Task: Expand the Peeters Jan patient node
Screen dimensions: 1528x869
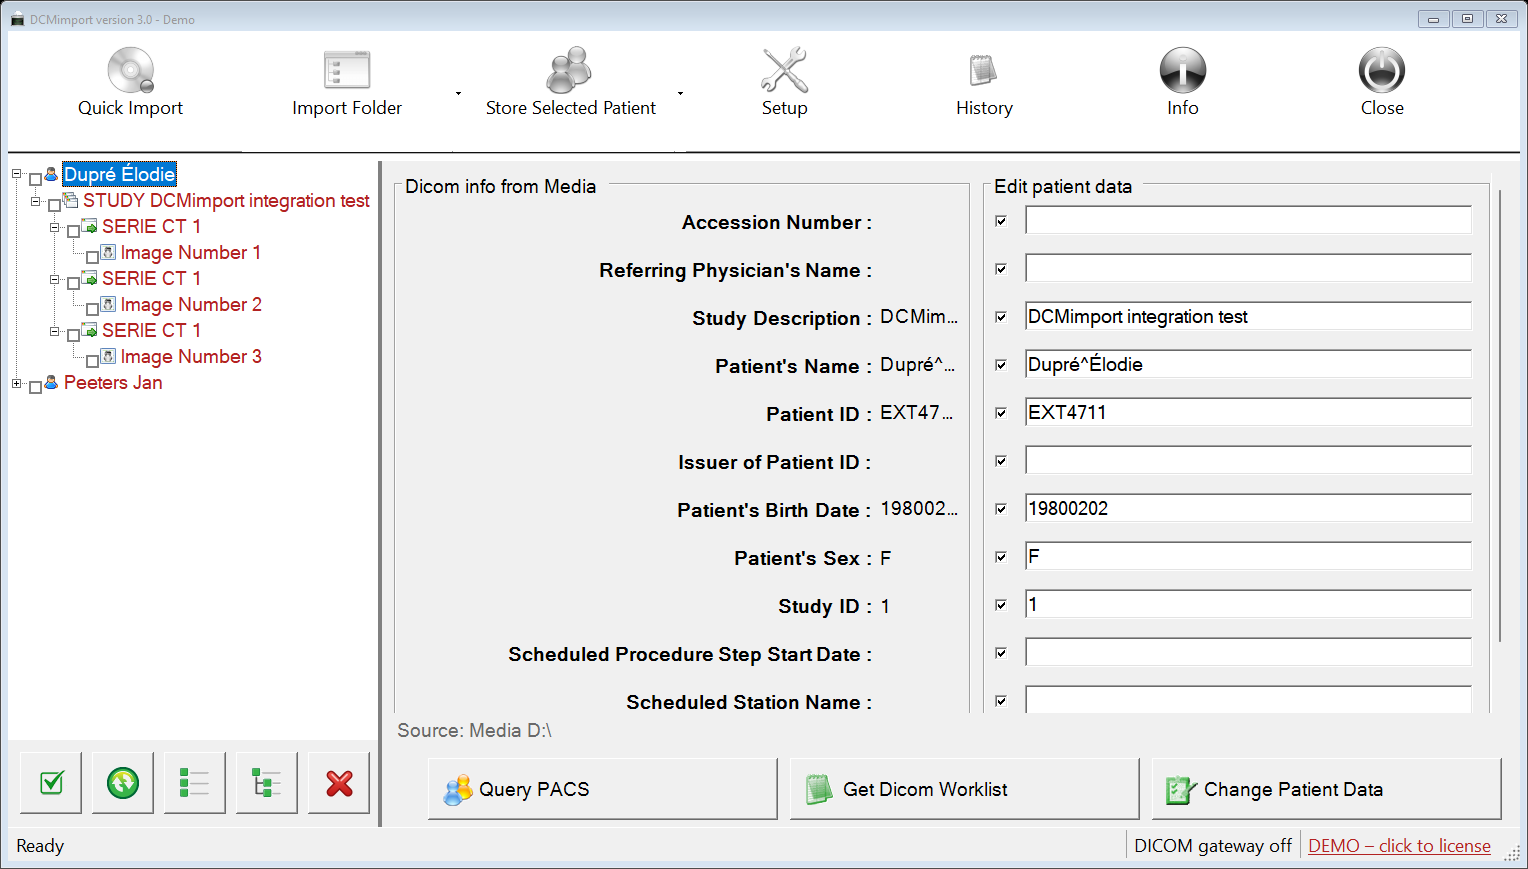Action: tap(17, 383)
